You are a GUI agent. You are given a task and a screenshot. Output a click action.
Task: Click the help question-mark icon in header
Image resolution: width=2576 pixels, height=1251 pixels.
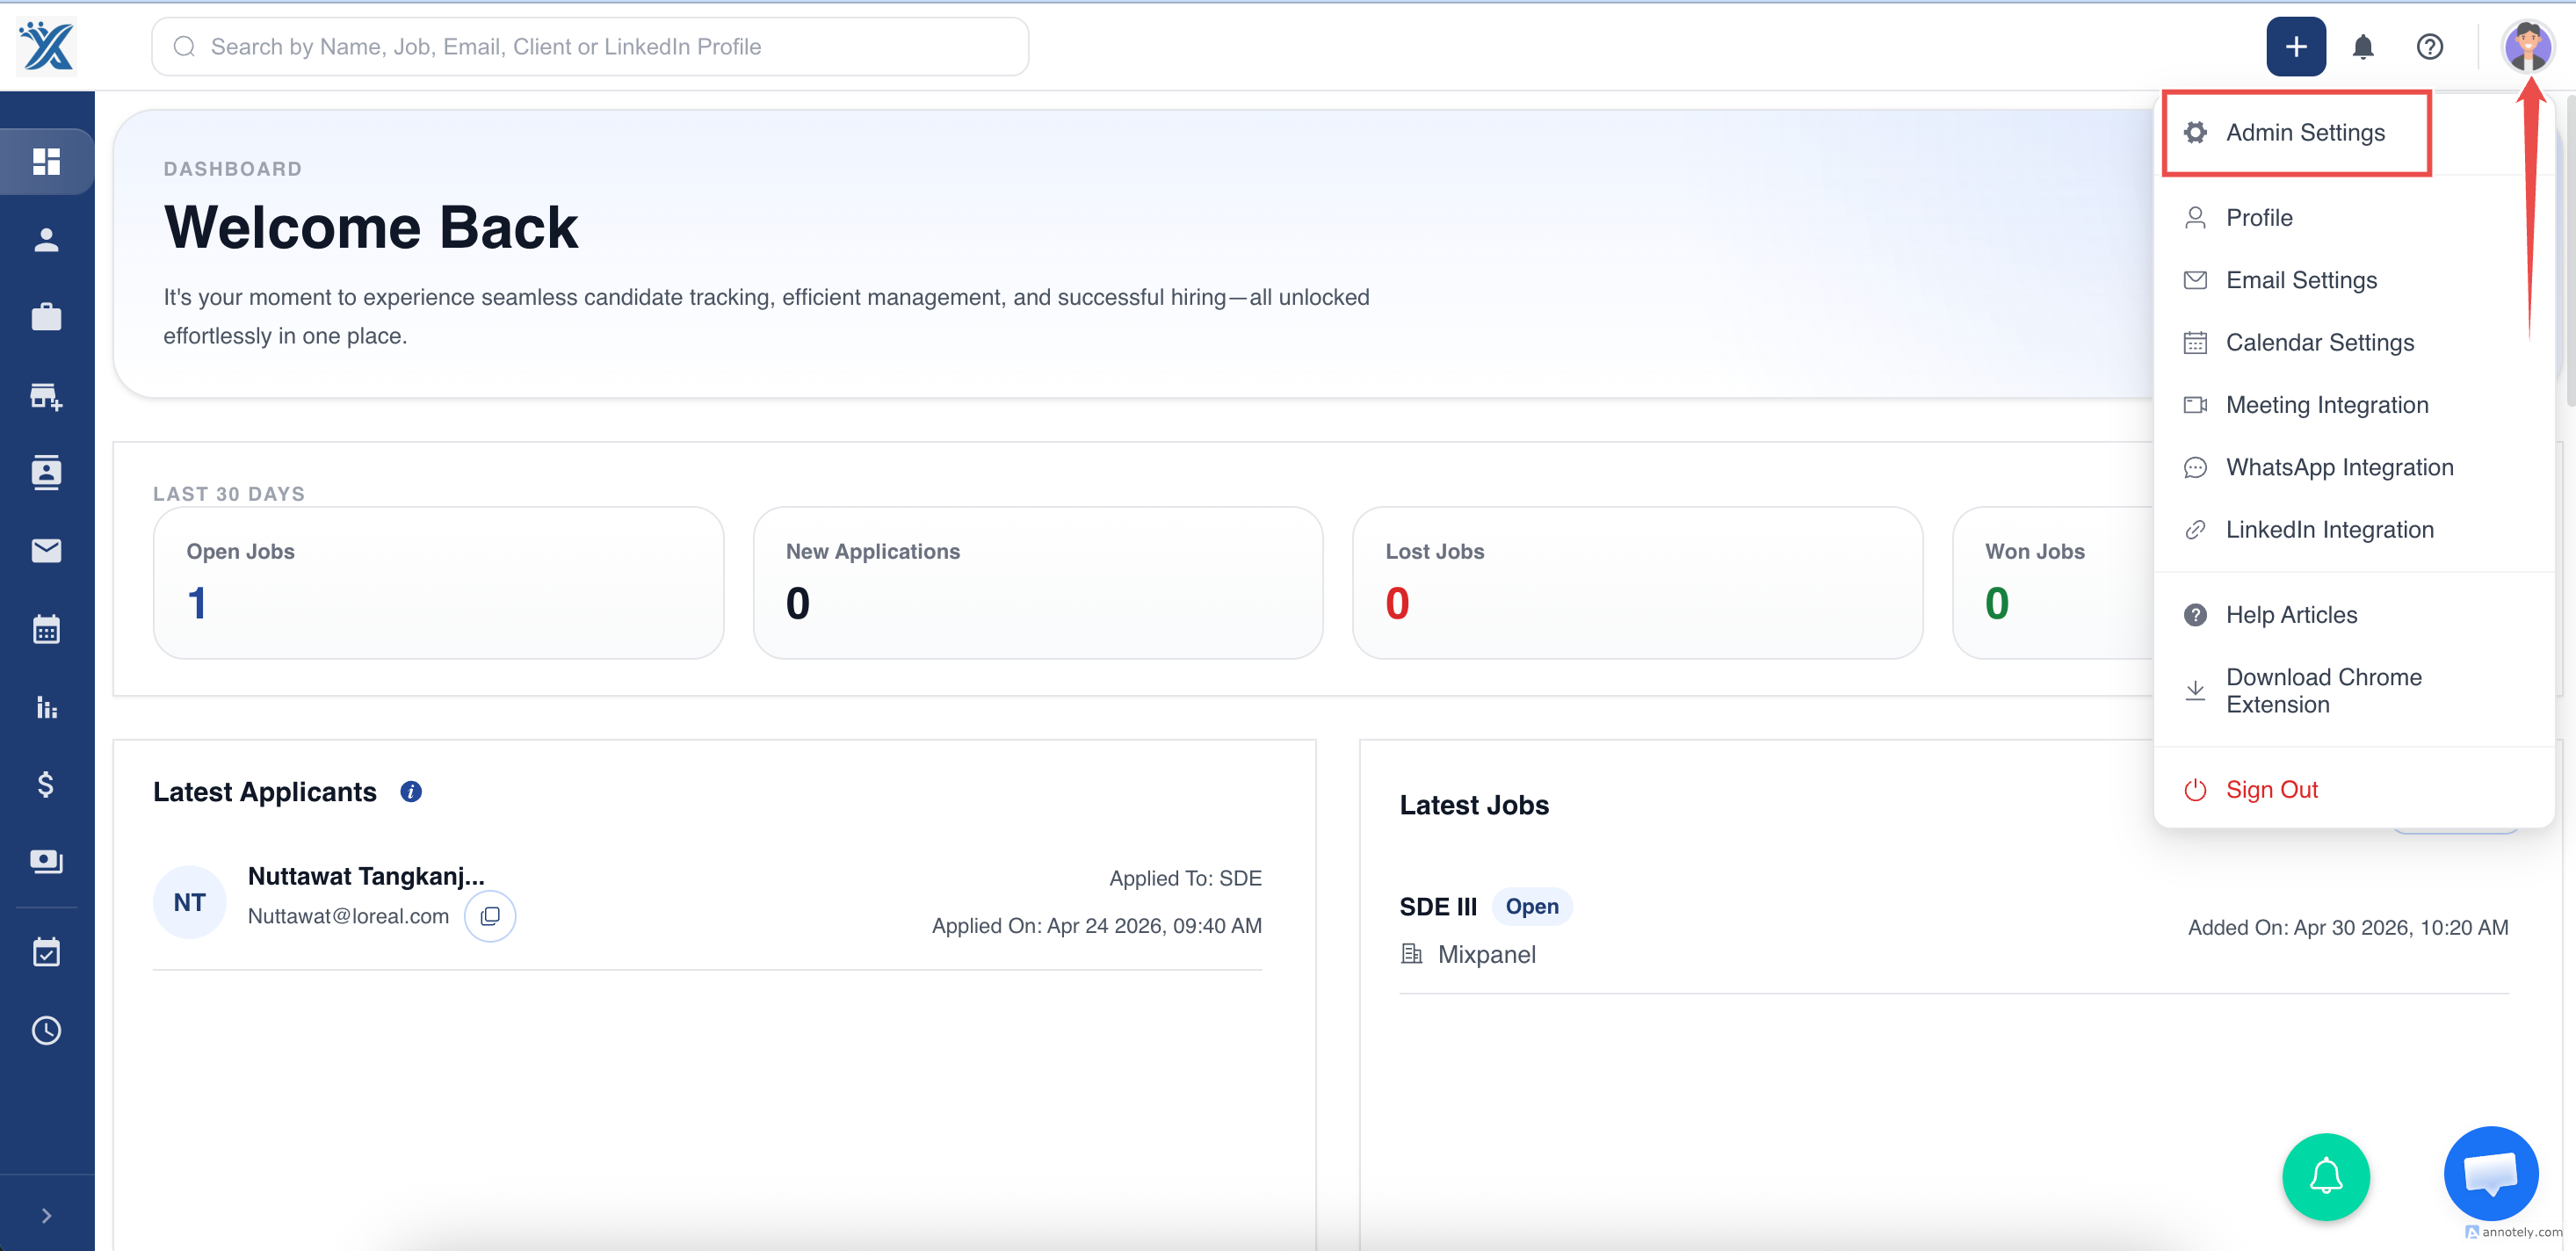coord(2429,46)
